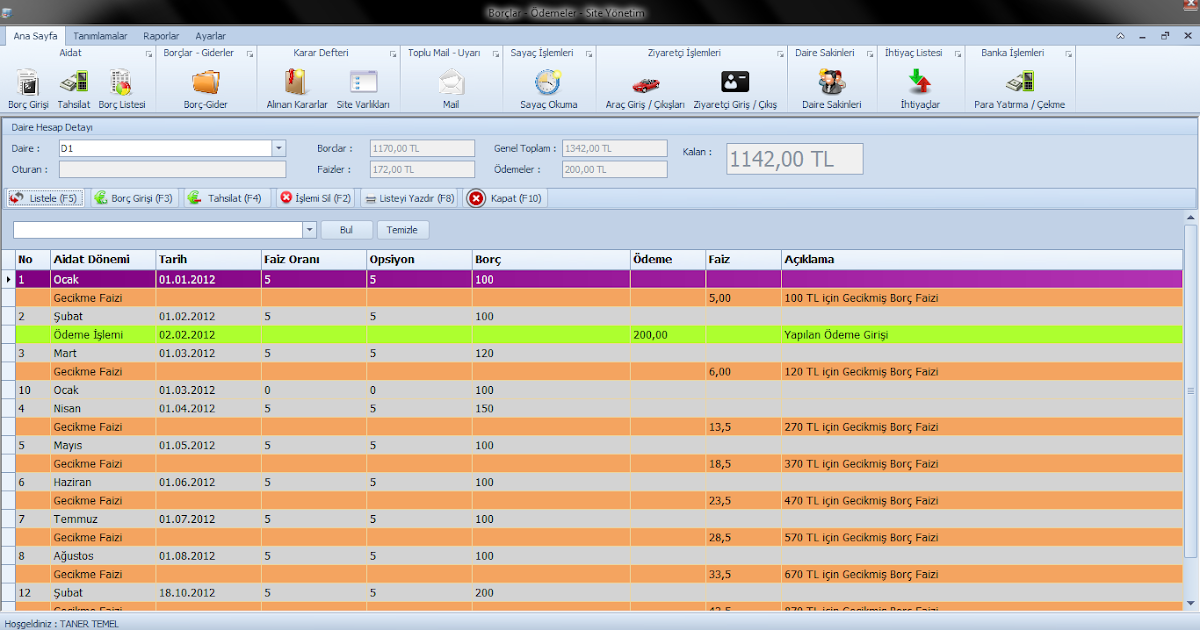Open Daire combo box dropdown arrow
This screenshot has width=1200, height=630.
coord(278,148)
